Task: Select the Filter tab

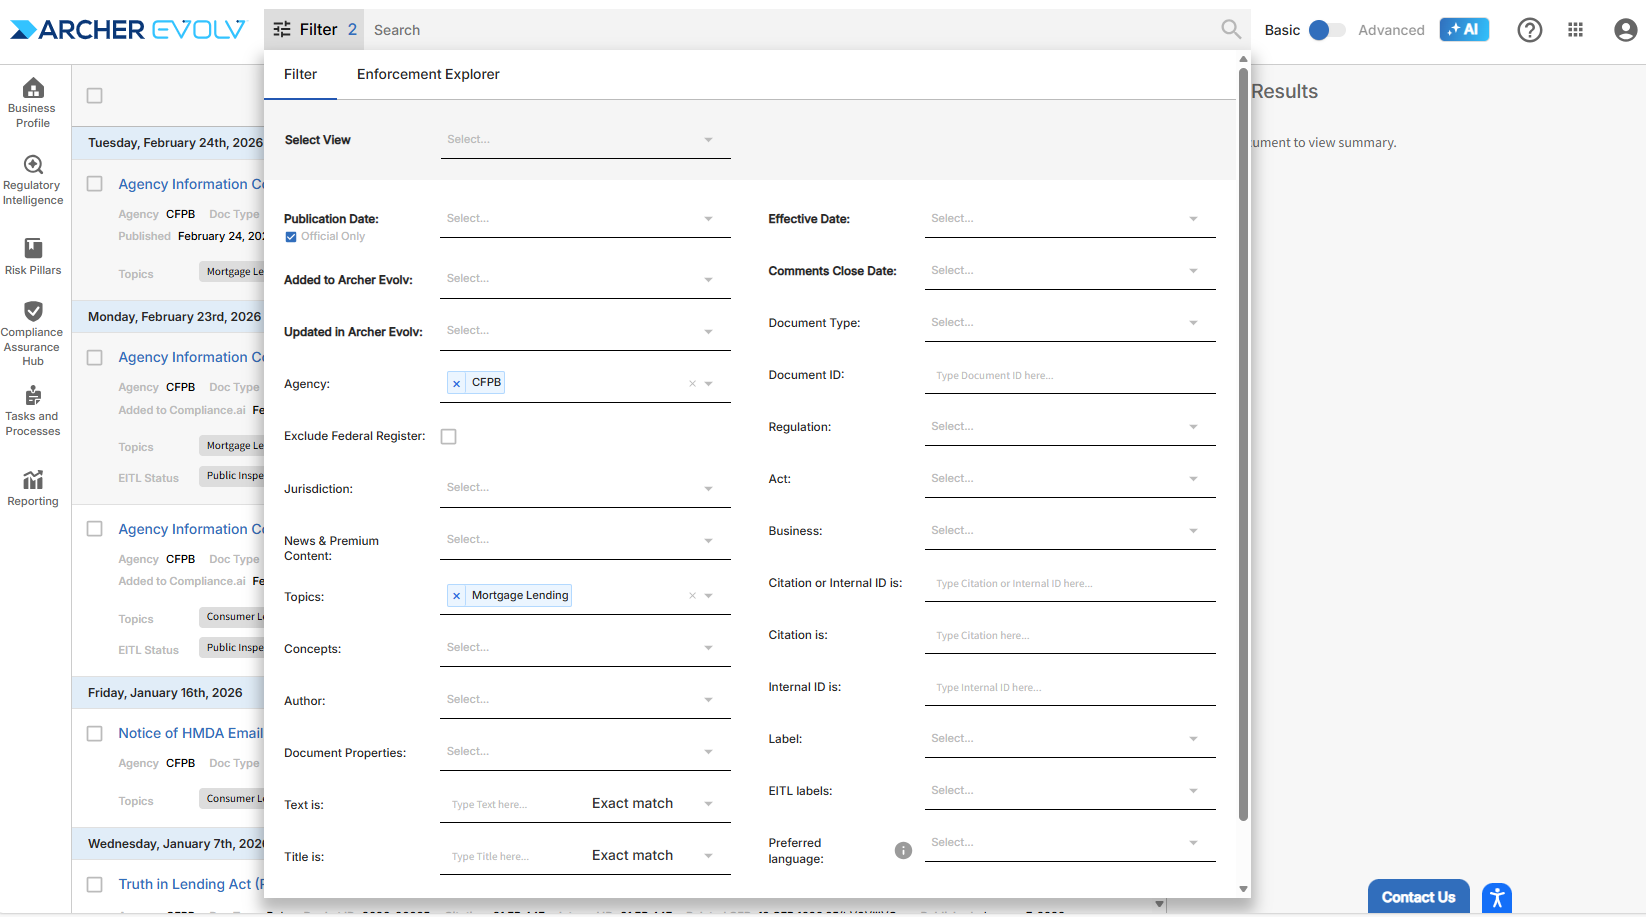Action: pyautogui.click(x=300, y=75)
